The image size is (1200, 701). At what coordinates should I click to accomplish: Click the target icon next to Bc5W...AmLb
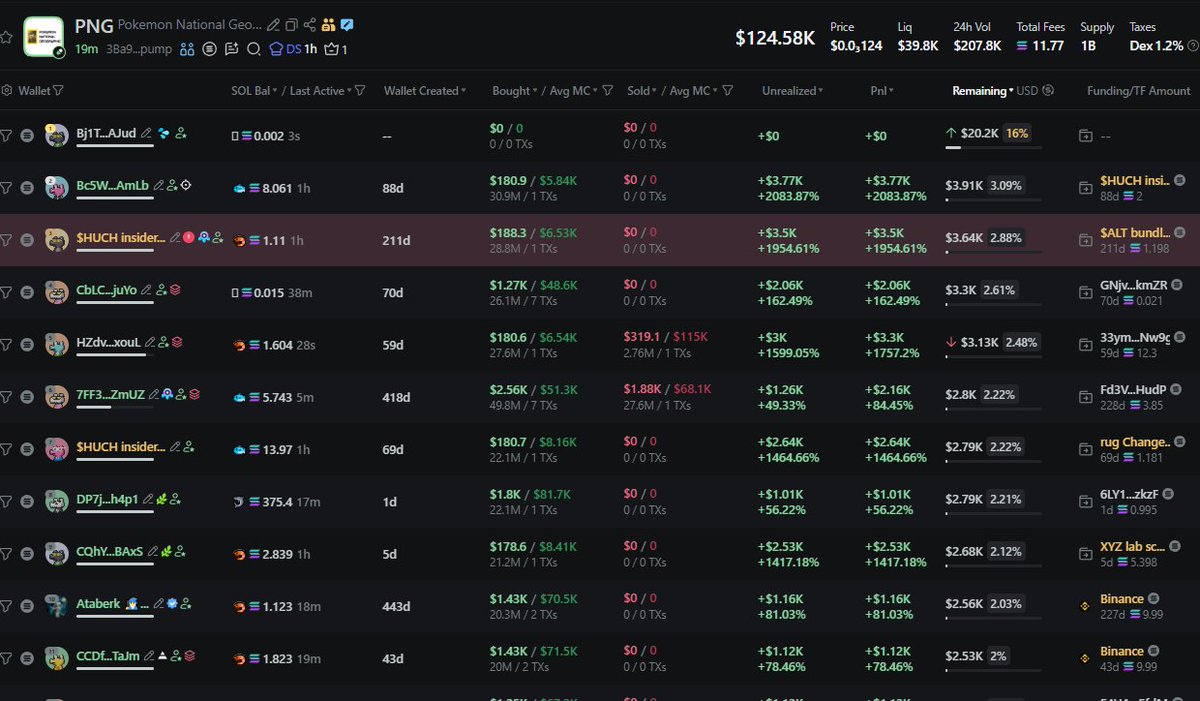(186, 185)
